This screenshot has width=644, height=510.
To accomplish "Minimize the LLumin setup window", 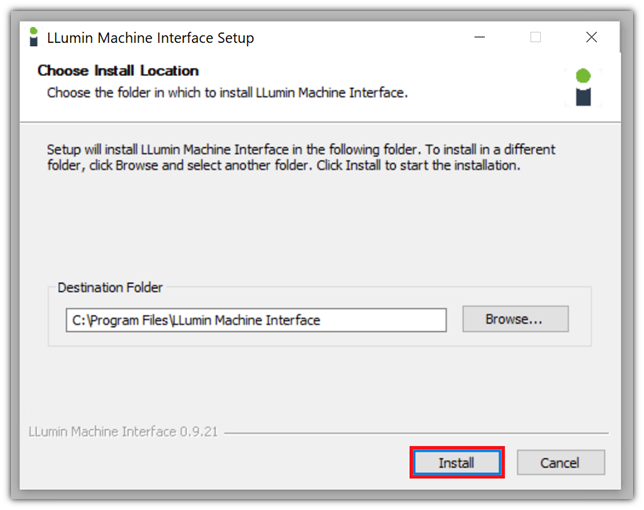I will pyautogui.click(x=480, y=37).
